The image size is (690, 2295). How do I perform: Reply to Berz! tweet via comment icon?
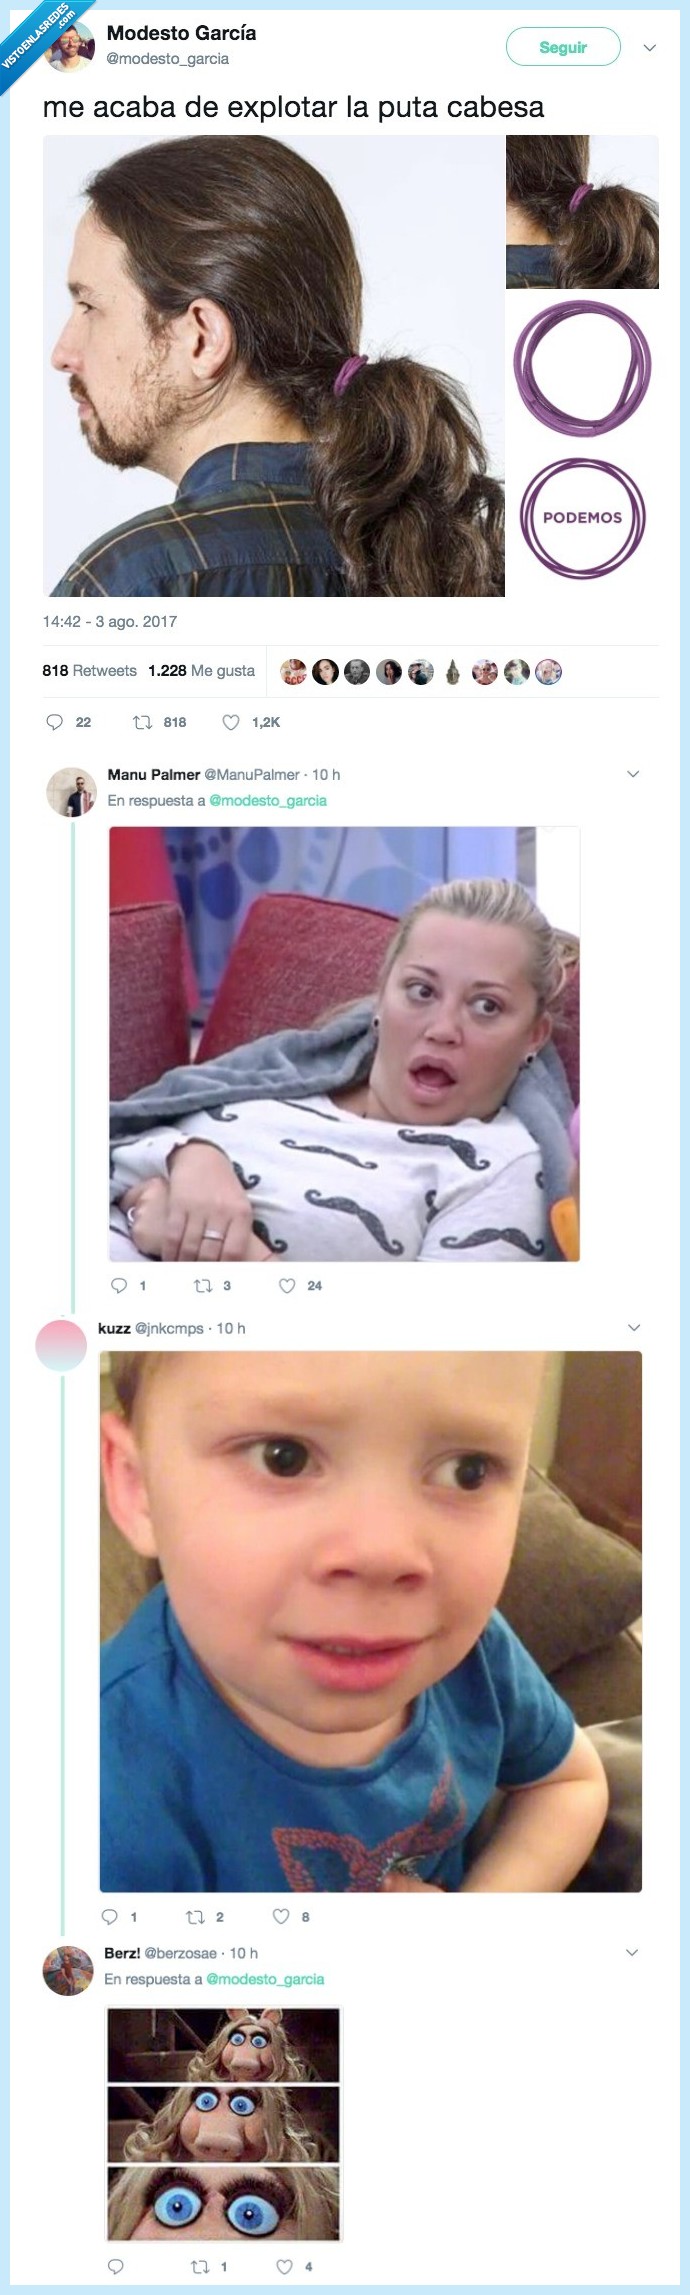[x=115, y=2266]
